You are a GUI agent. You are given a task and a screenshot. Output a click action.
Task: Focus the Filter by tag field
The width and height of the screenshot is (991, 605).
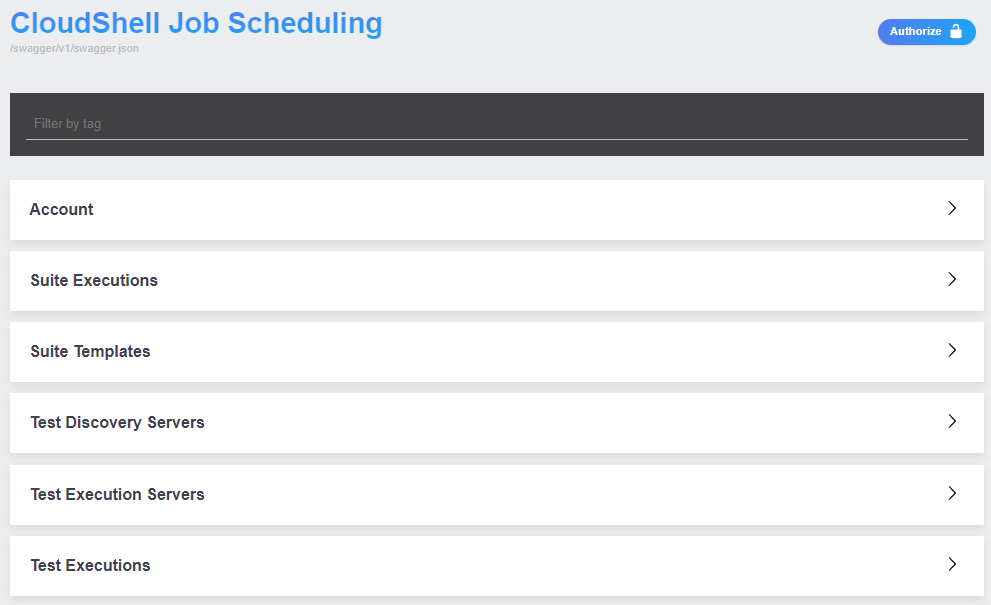pyautogui.click(x=496, y=124)
